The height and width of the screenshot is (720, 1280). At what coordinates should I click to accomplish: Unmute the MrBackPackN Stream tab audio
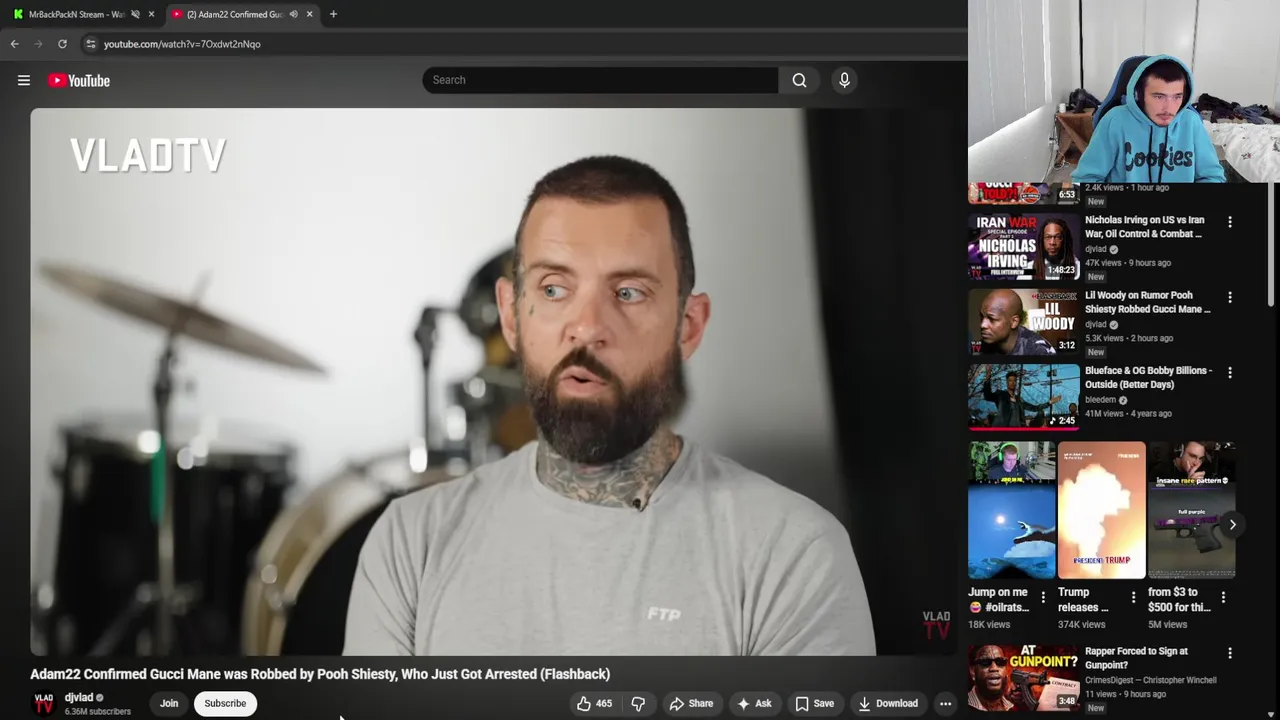point(135,14)
